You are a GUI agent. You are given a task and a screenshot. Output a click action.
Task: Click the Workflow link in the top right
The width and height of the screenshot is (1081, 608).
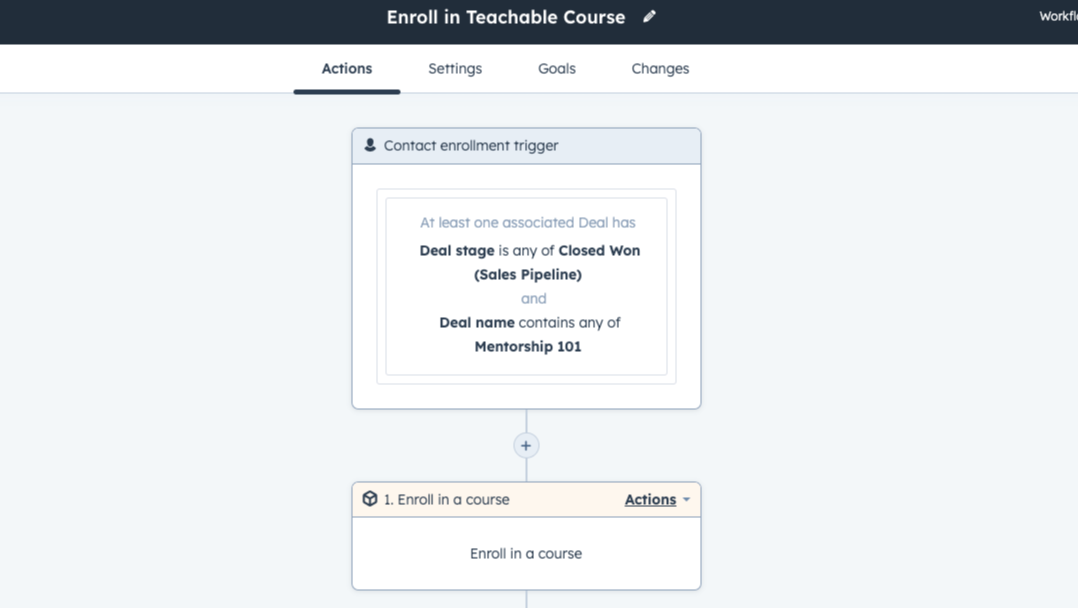(1058, 16)
